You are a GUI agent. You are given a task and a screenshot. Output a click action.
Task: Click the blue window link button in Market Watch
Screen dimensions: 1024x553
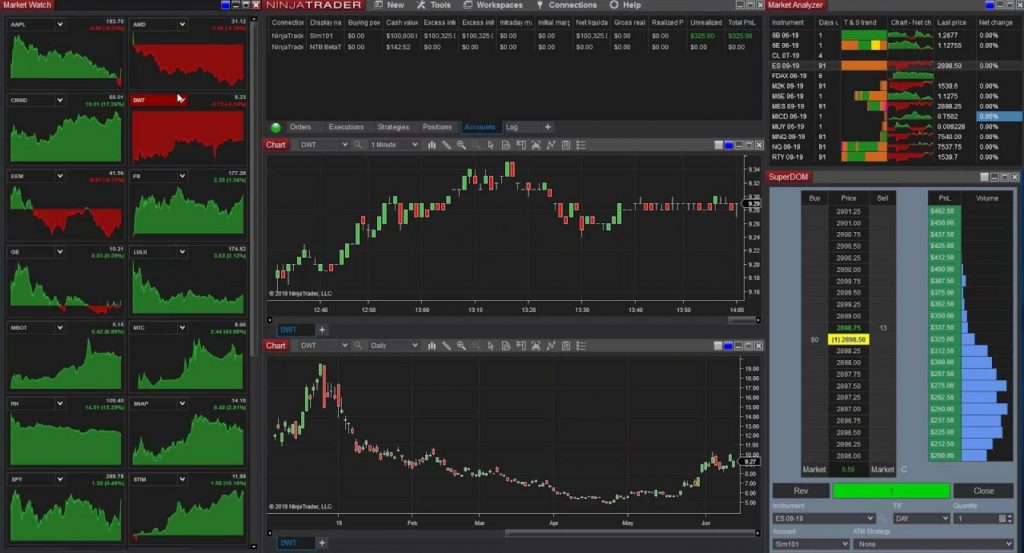pyautogui.click(x=223, y=6)
